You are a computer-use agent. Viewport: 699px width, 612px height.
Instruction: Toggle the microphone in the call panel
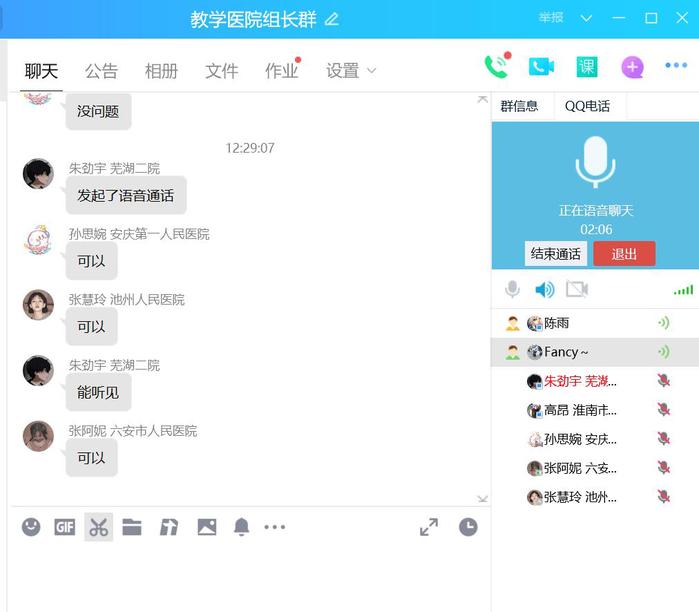point(513,289)
